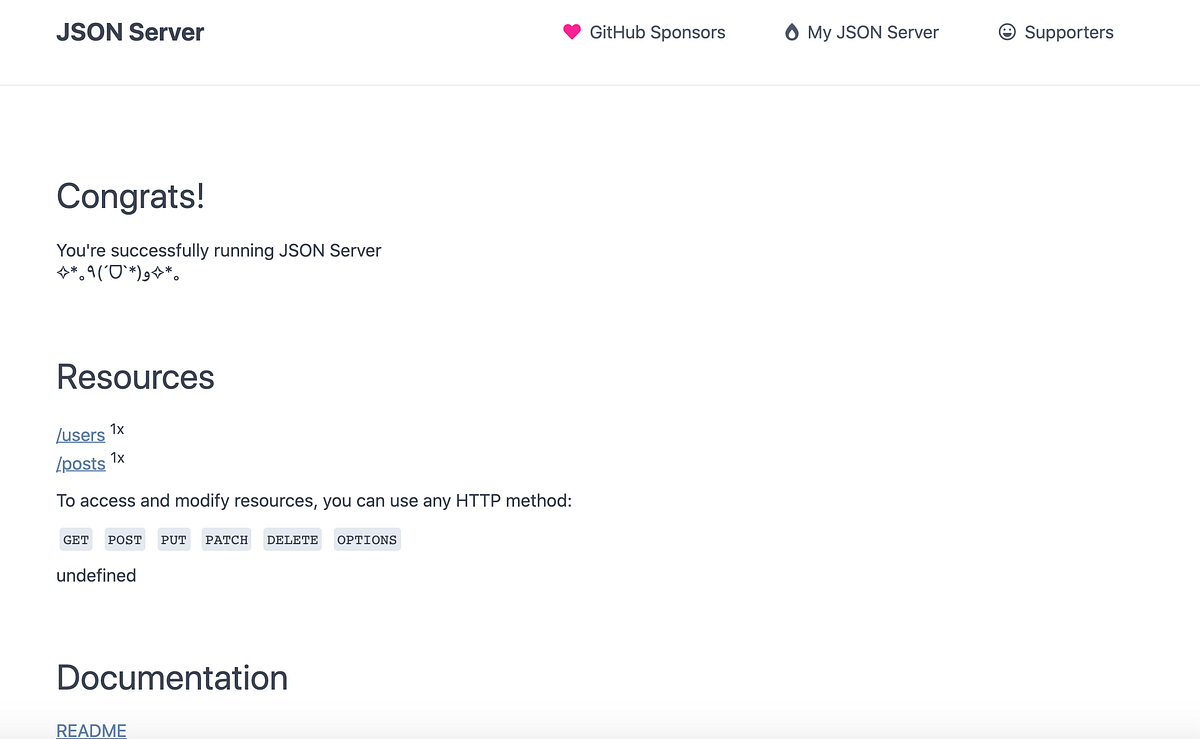Click the smiley face Supporters icon
Viewport: 1200px width, 739px height.
pyautogui.click(x=1006, y=32)
